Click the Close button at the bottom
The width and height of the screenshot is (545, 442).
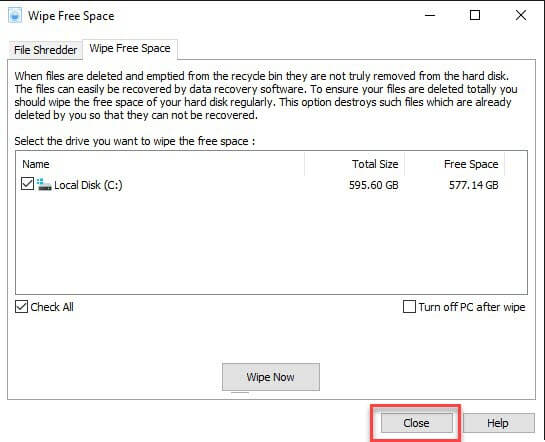coord(416,423)
